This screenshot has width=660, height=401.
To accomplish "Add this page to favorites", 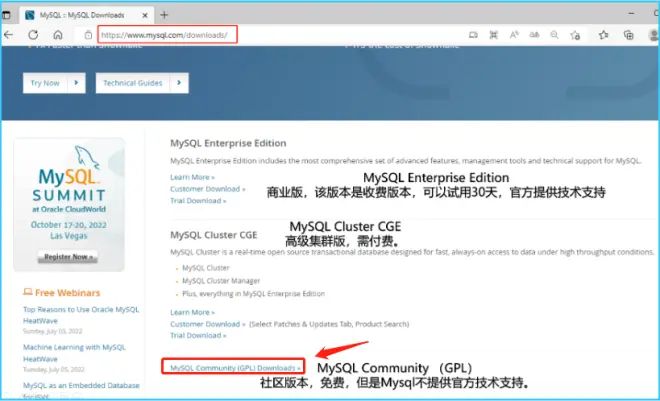I will (575, 35).
